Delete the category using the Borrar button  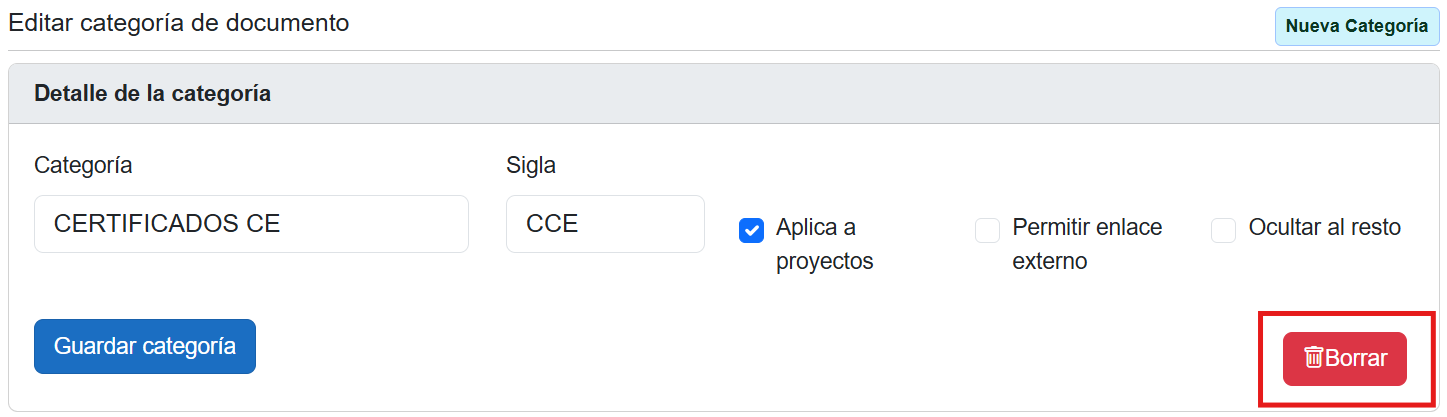click(1344, 358)
